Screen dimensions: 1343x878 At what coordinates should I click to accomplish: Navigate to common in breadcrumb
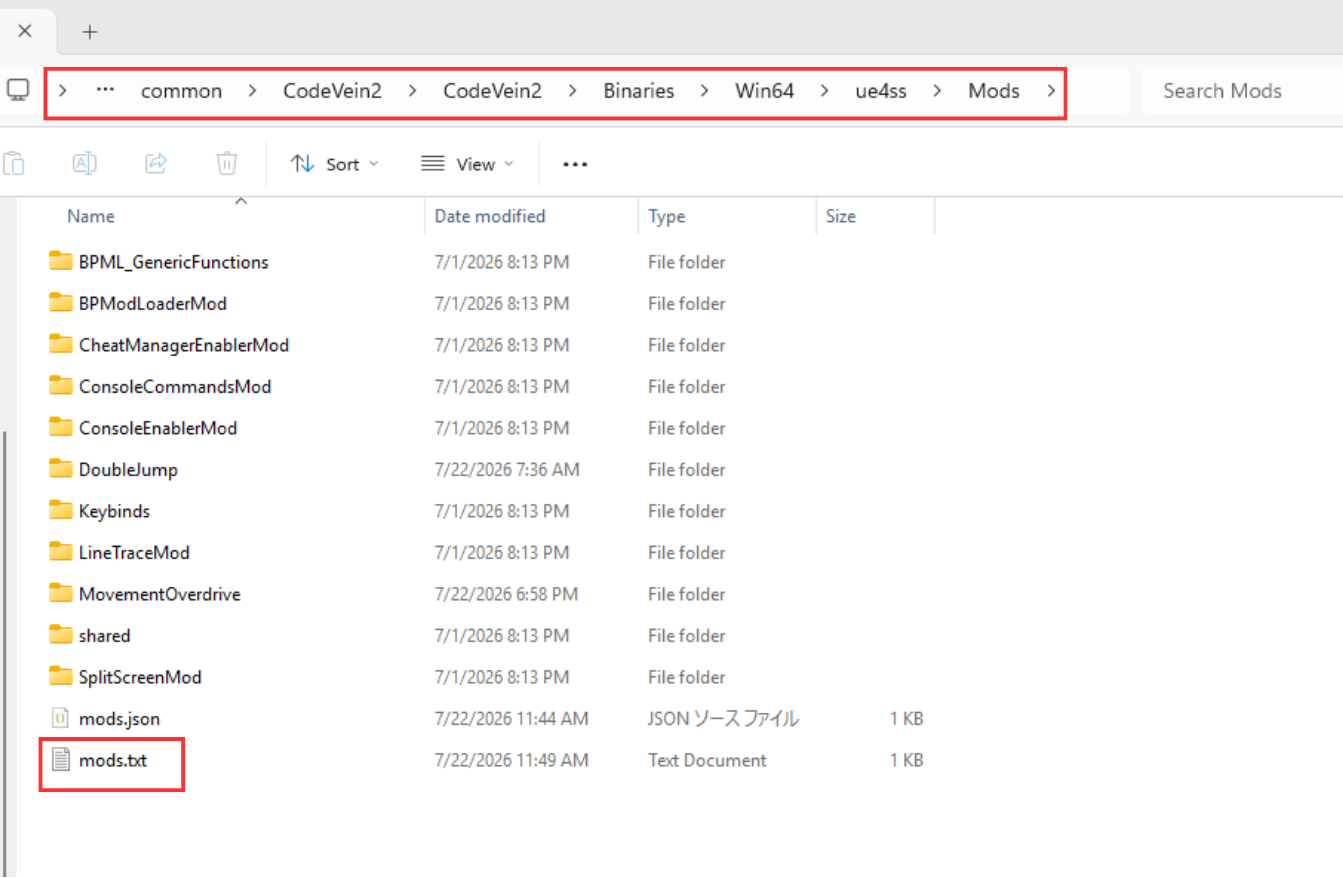(x=181, y=91)
